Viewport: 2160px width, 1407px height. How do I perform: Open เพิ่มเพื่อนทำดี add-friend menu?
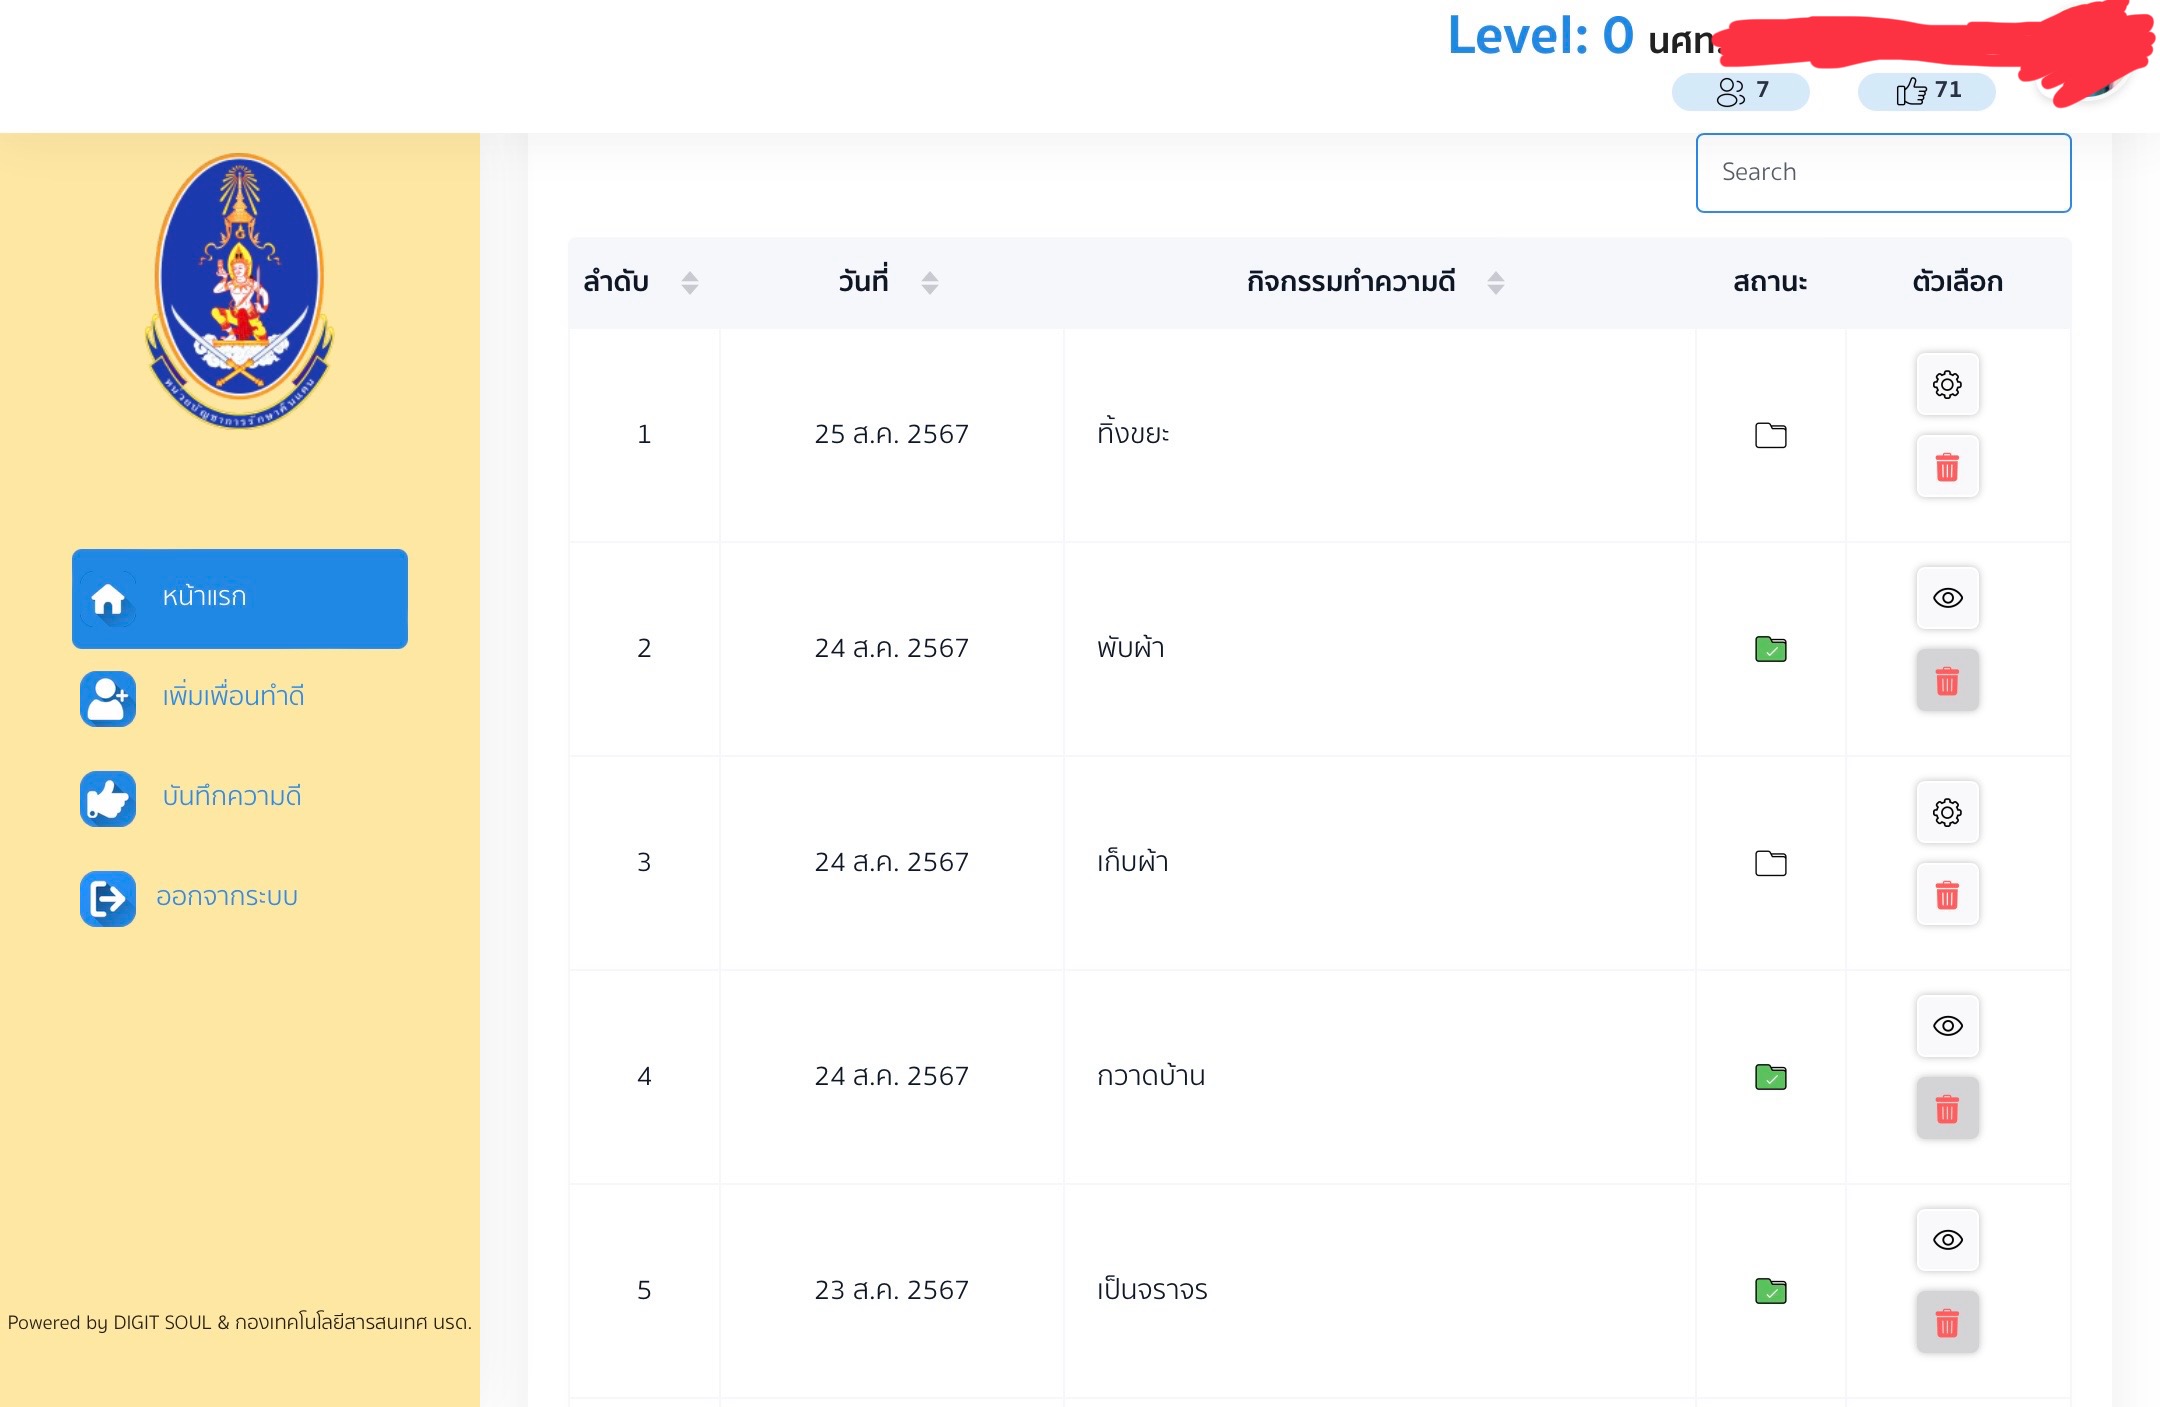click(232, 697)
